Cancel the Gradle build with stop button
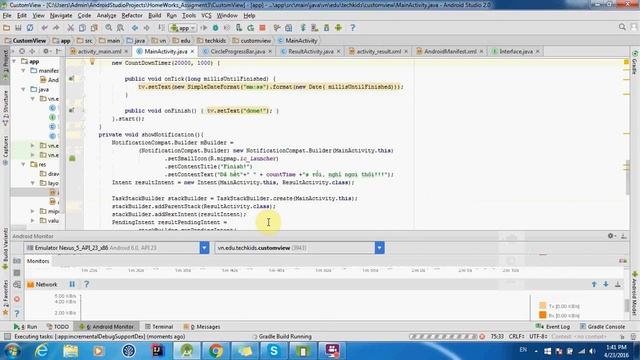The height and width of the screenshot is (360, 640). (x=482, y=337)
